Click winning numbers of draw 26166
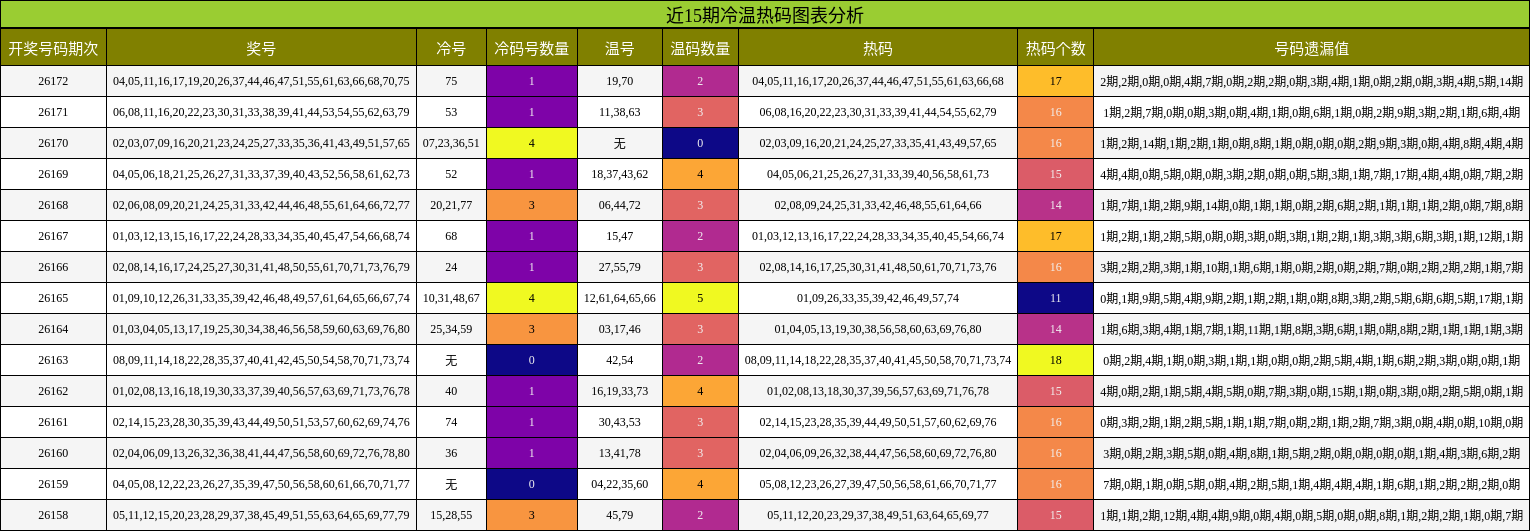Screen dimensions: 1530x531 pyautogui.click(x=261, y=267)
